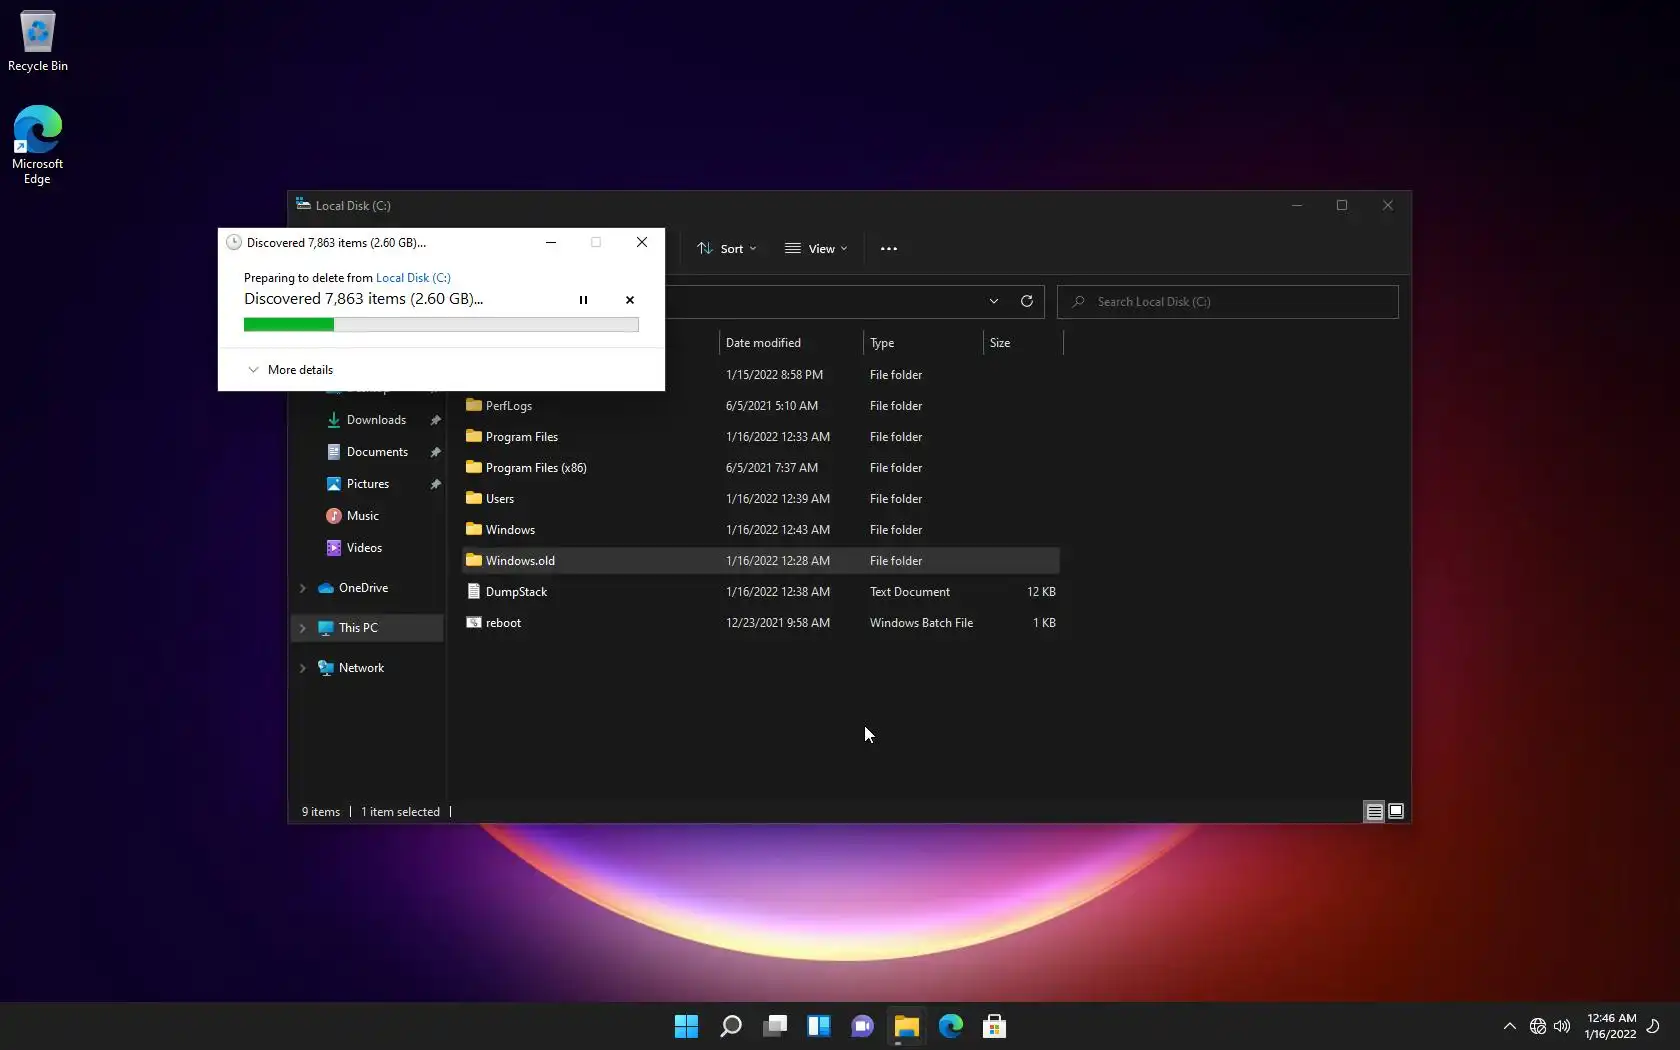Launch Microsoft Edge from the taskbar
This screenshot has width=1680, height=1050.
950,1026
